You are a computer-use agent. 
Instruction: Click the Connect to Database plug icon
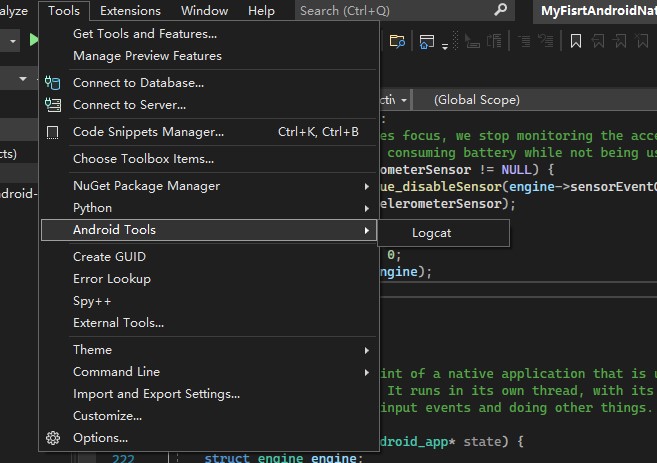coord(52,83)
